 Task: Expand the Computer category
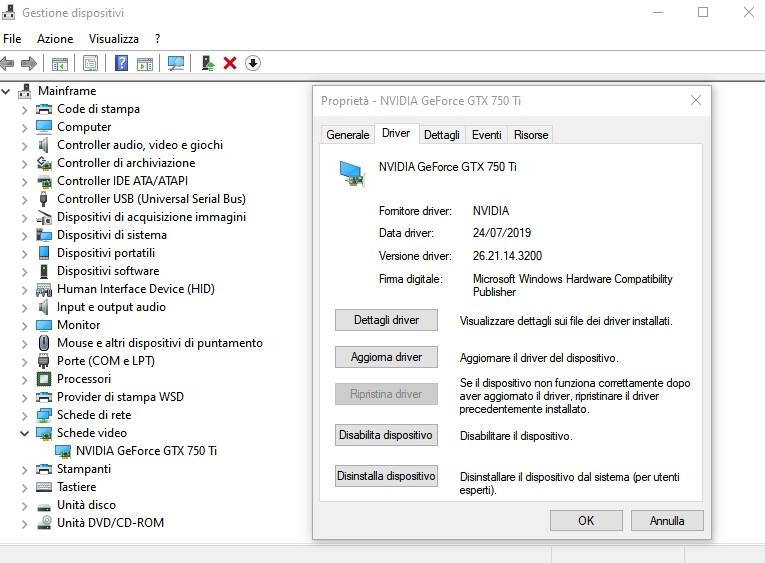[24, 128]
